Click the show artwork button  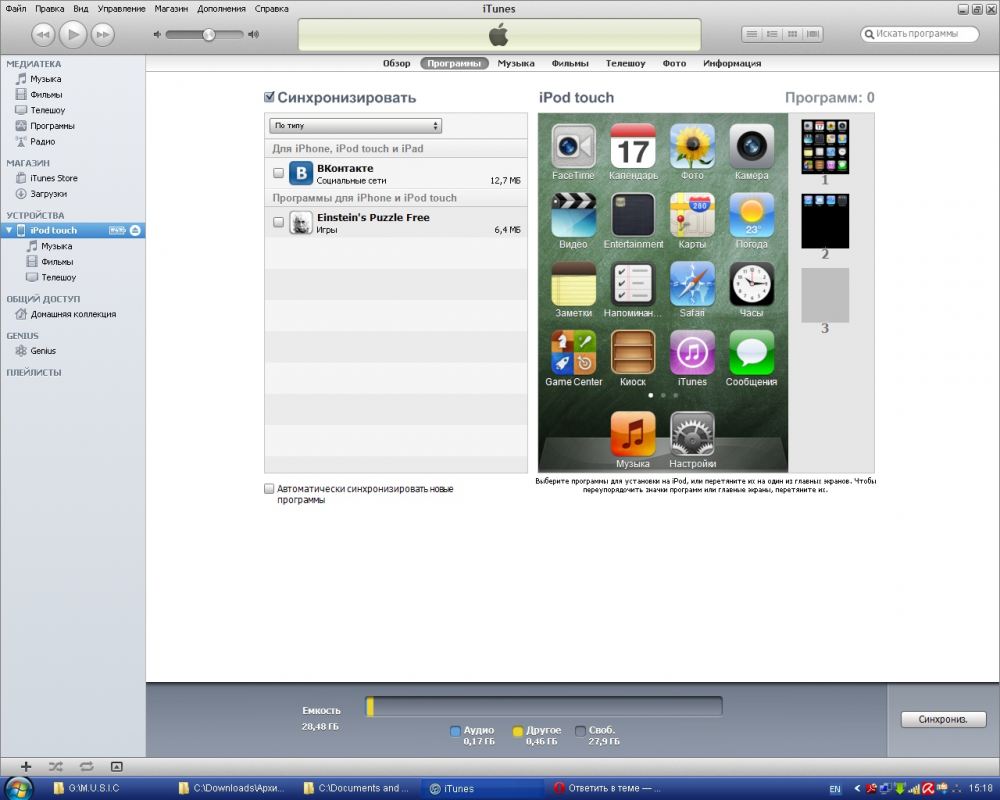(116, 766)
